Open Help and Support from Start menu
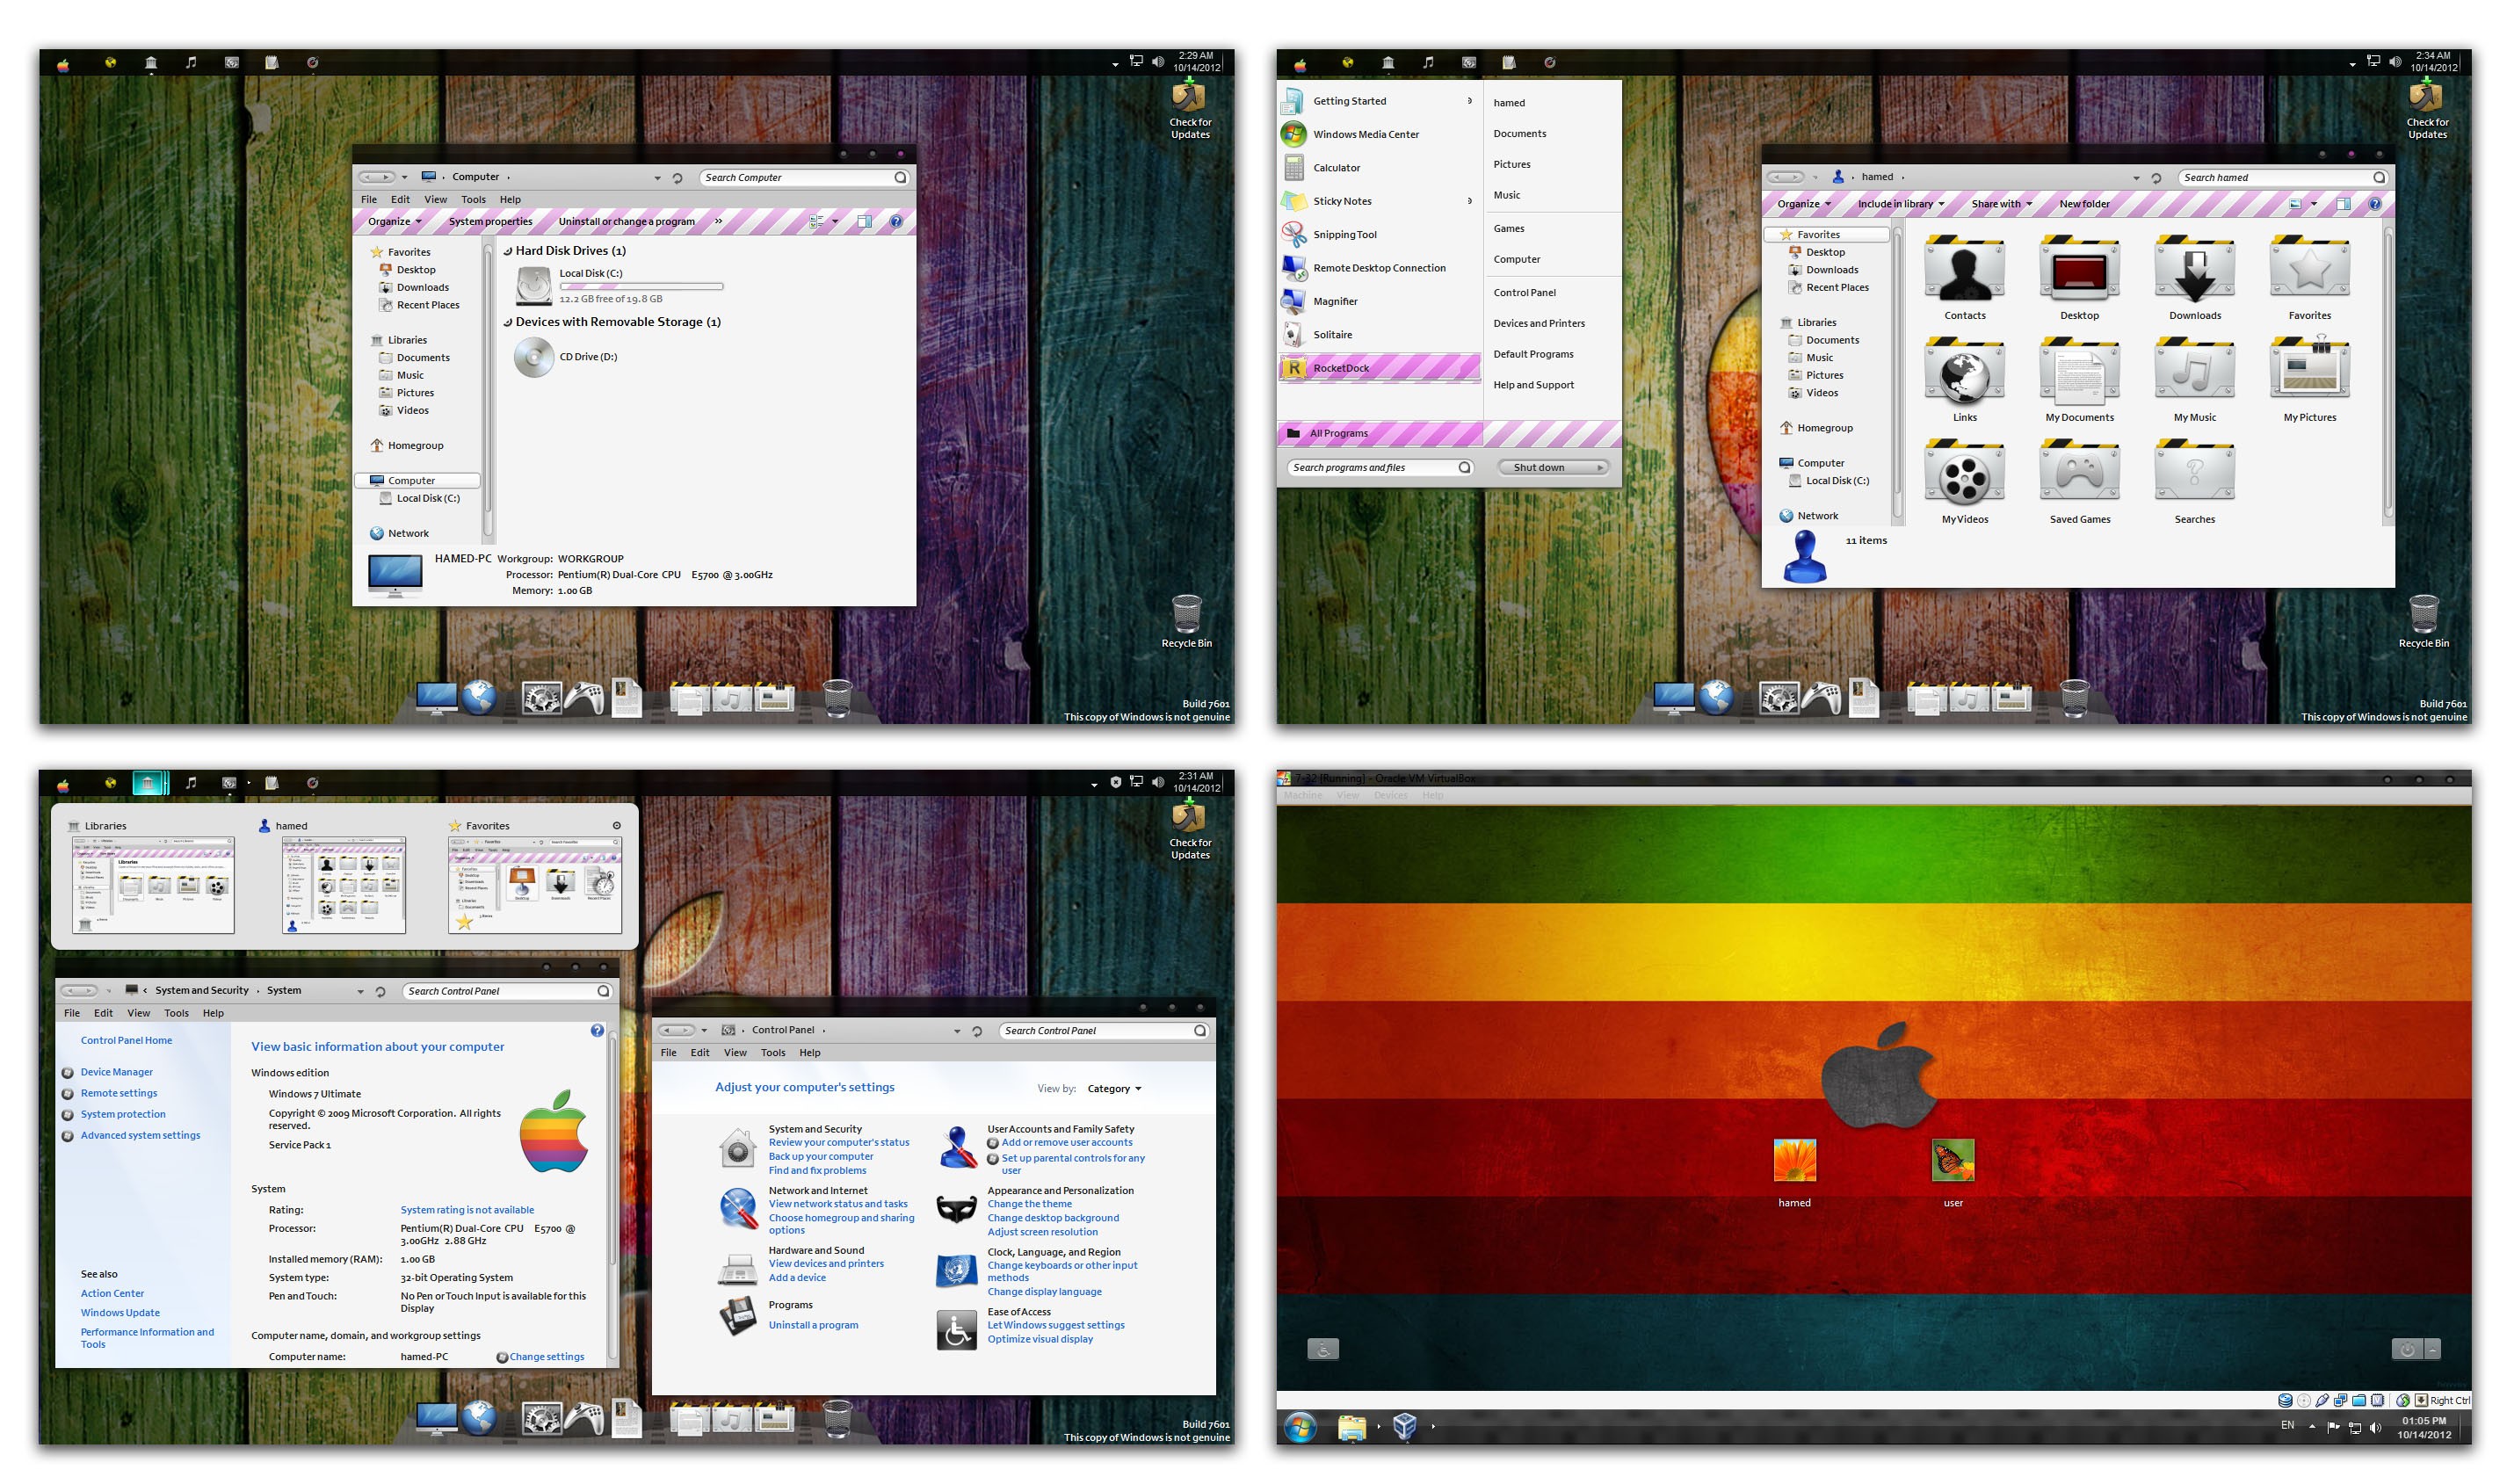Image resolution: width=2507 pixels, height=1484 pixels. tap(1533, 385)
